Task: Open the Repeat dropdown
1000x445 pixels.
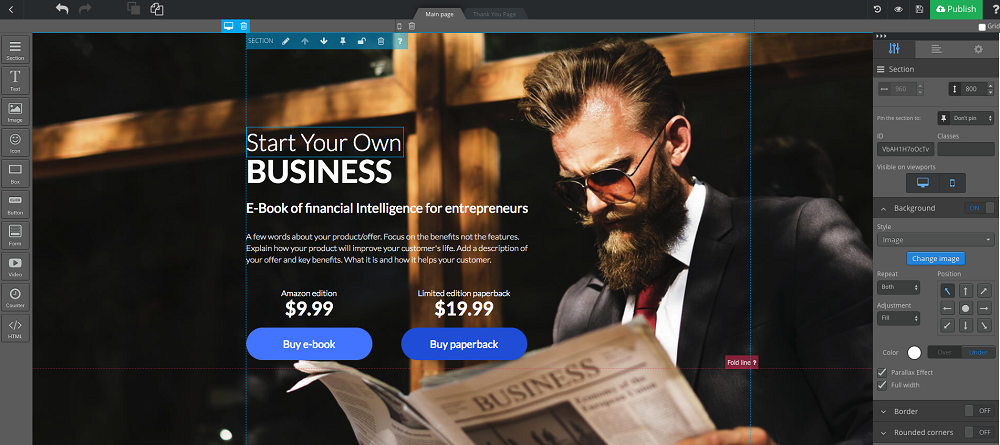Action: pyautogui.click(x=898, y=288)
